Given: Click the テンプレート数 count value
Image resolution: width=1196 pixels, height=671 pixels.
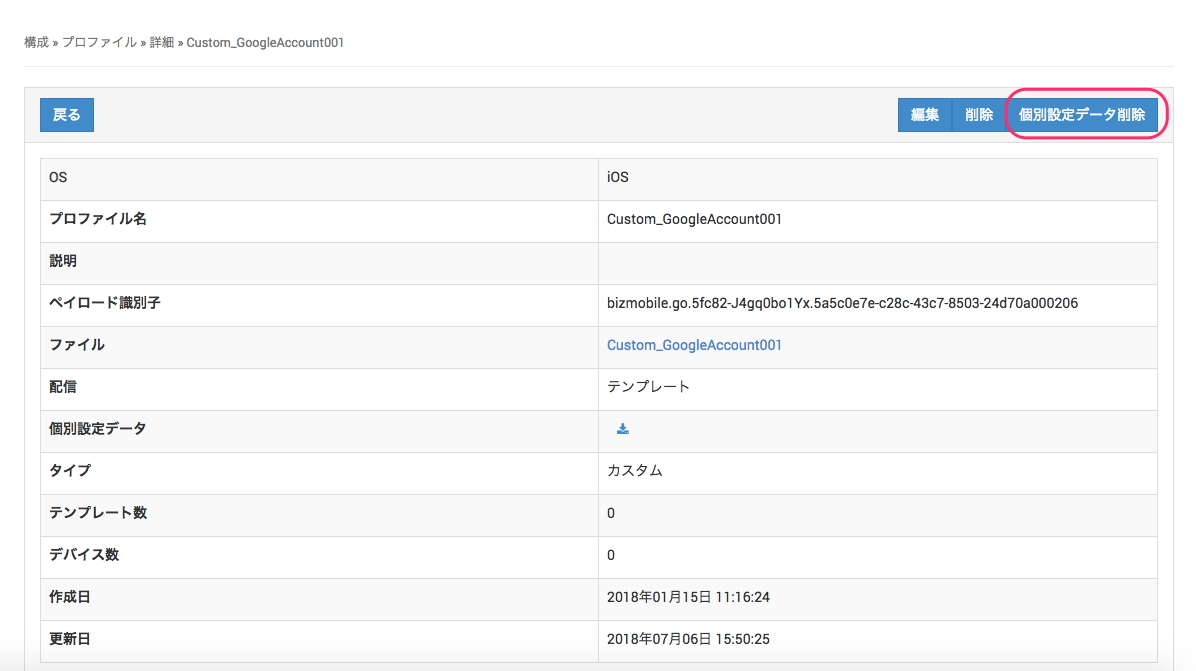Looking at the screenshot, I should (611, 513).
